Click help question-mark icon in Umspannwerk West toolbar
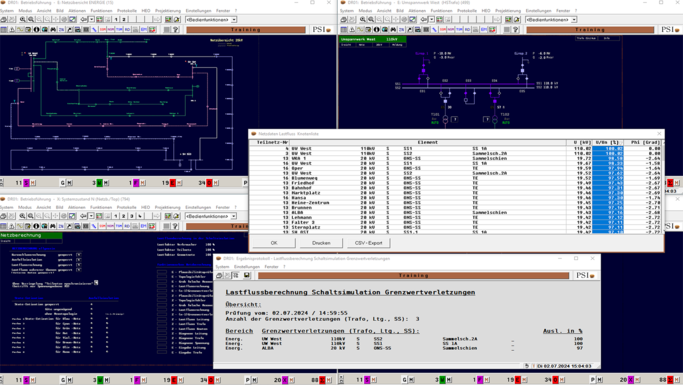683x385 pixels. click(516, 30)
